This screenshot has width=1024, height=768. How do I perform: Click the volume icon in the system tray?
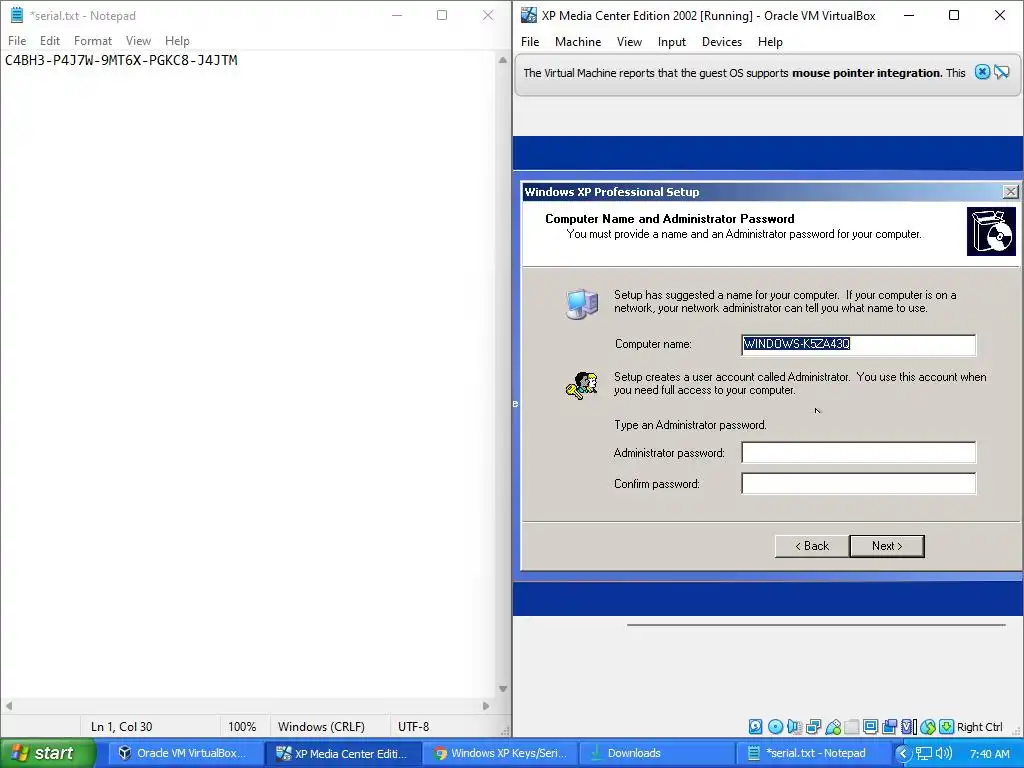point(944,753)
